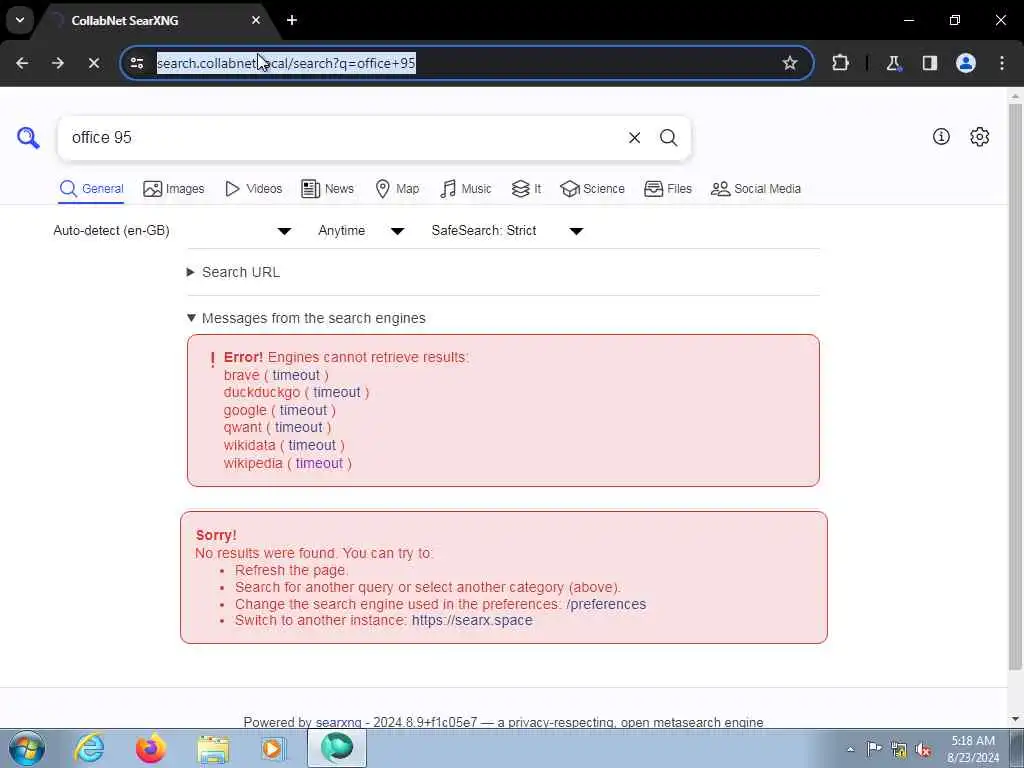Image resolution: width=1024 pixels, height=768 pixels.
Task: Launch Internet Explorer from the taskbar
Action: tap(89, 748)
